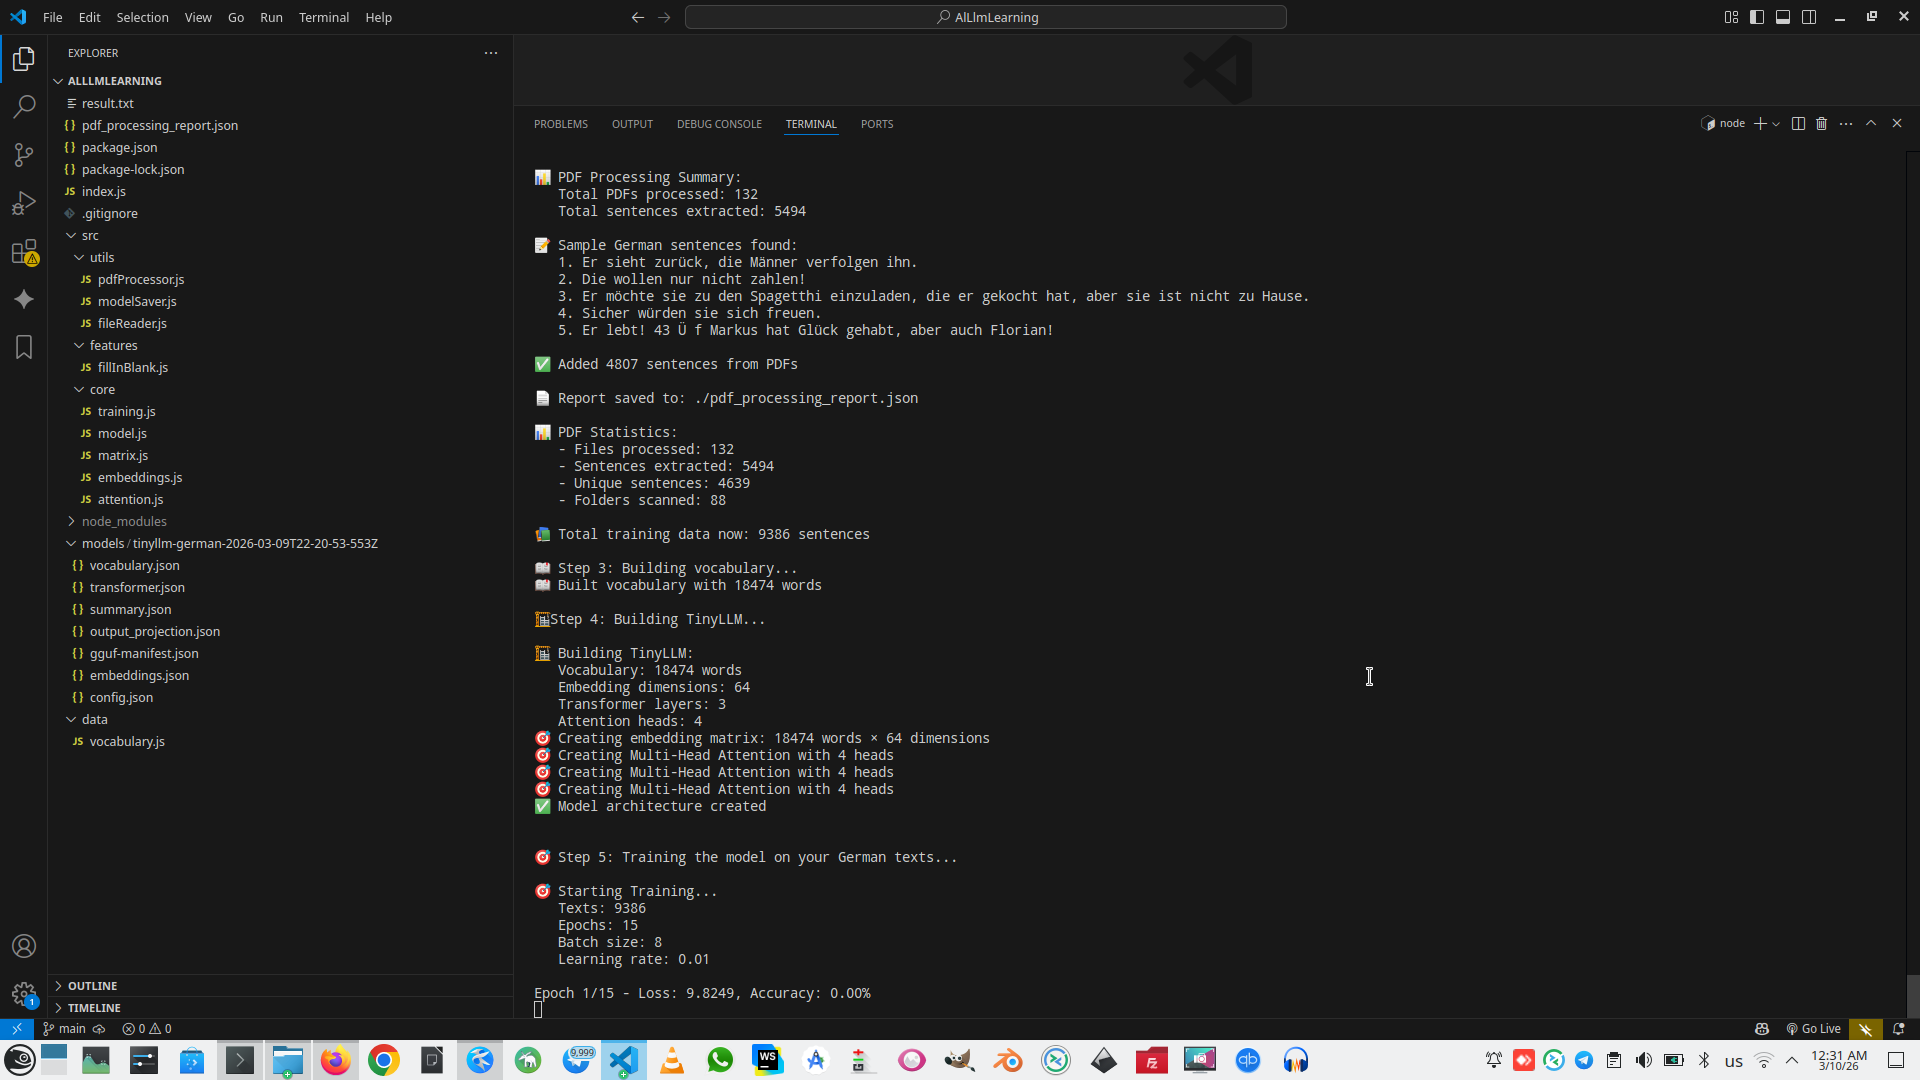Toggle the bottom panel visibility

click(1783, 17)
